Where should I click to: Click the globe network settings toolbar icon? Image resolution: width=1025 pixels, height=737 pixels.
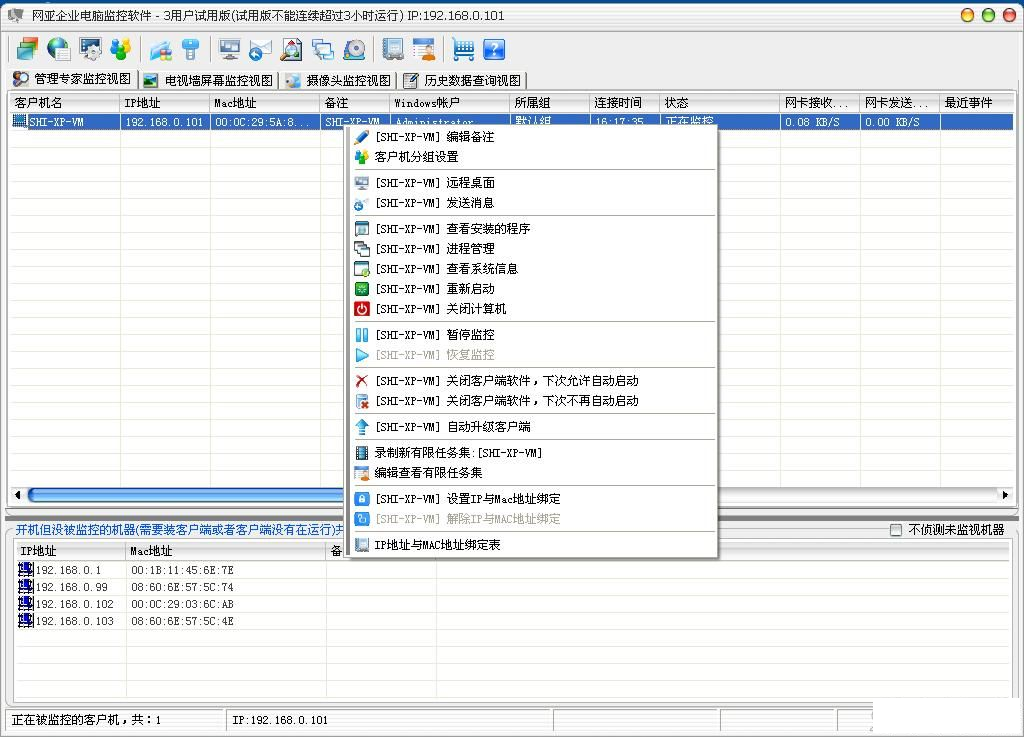pyautogui.click(x=58, y=49)
